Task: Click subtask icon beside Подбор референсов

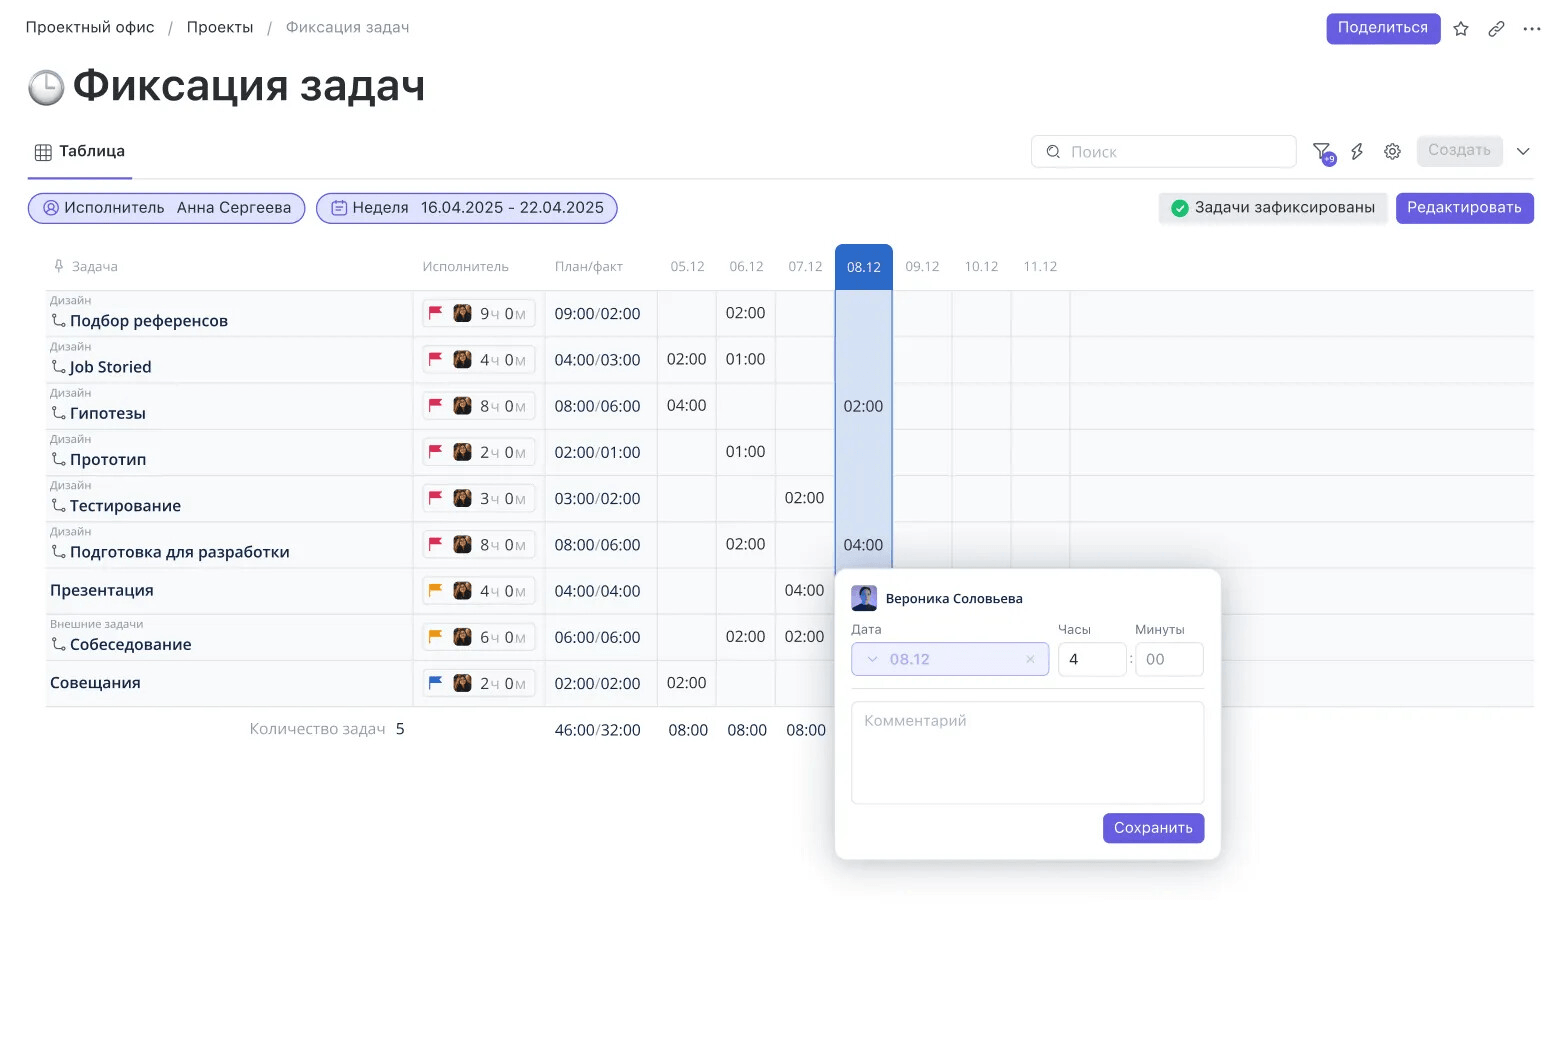Action: coord(59,321)
